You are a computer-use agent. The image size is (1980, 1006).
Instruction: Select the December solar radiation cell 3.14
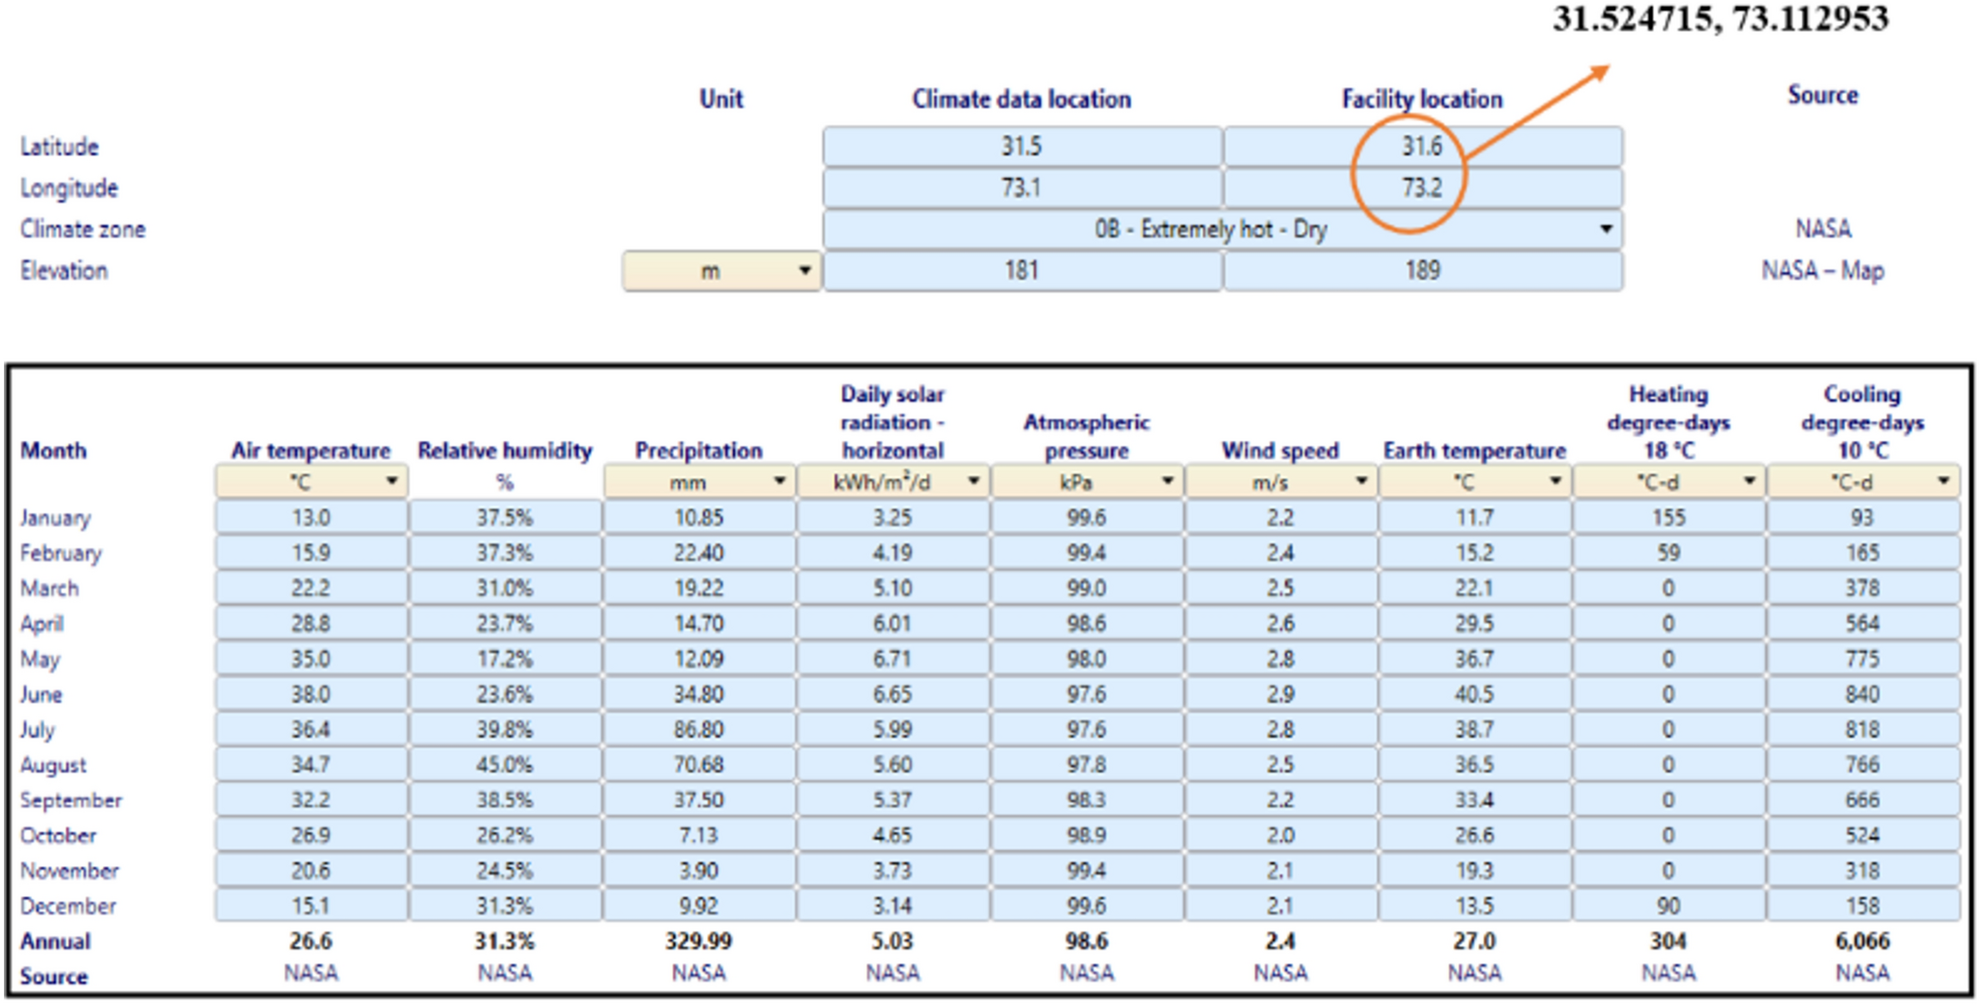892,906
